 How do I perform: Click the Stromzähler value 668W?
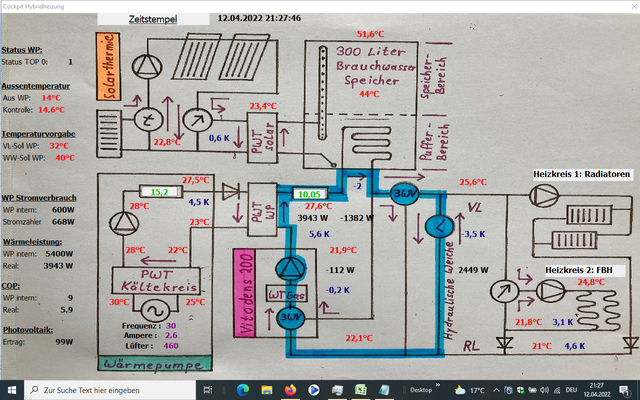pyautogui.click(x=63, y=222)
